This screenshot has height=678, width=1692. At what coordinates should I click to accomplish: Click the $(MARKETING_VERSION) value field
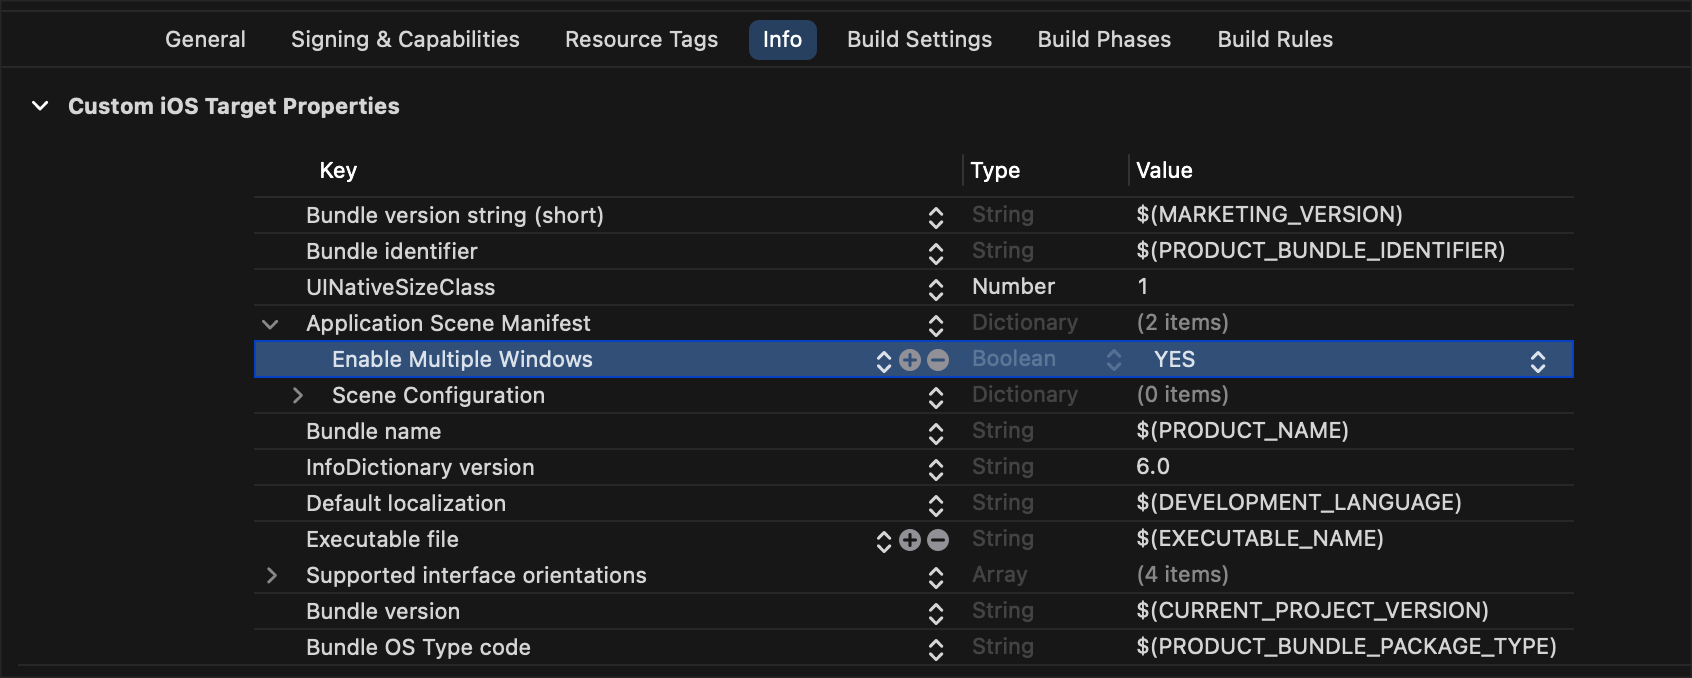click(x=1269, y=215)
